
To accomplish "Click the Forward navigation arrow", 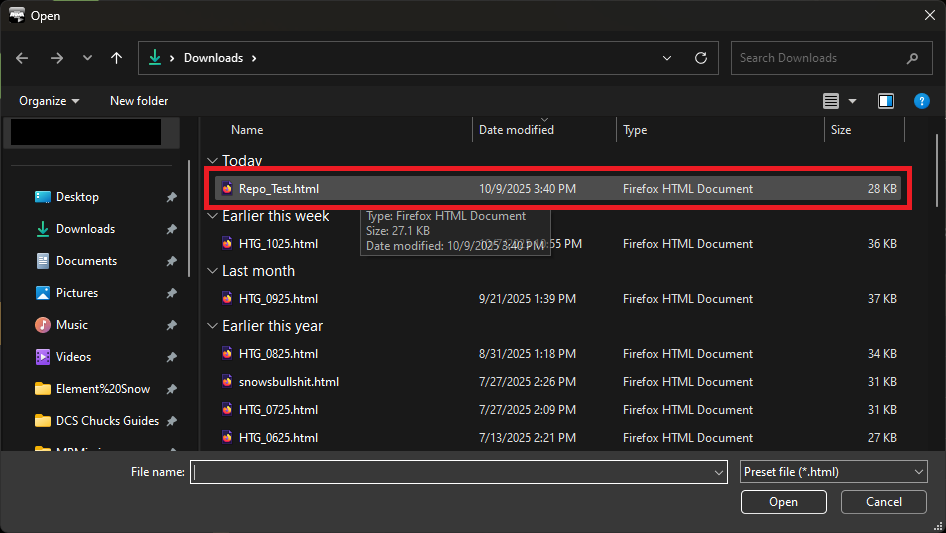I will (57, 58).
